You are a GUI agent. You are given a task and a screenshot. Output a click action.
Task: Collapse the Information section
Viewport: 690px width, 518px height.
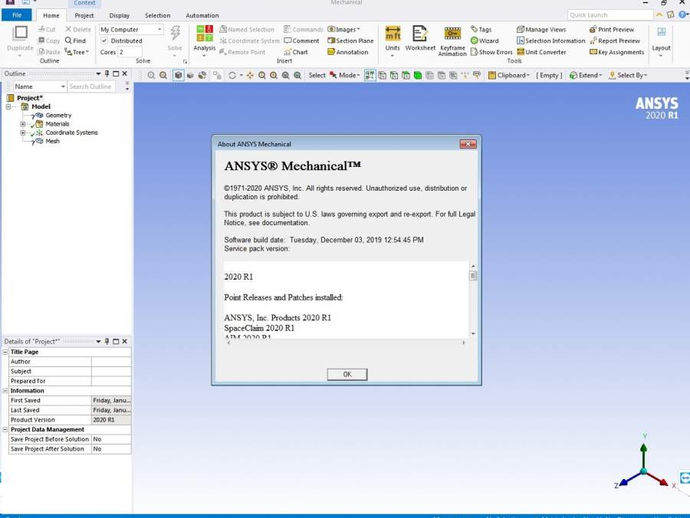[5, 391]
